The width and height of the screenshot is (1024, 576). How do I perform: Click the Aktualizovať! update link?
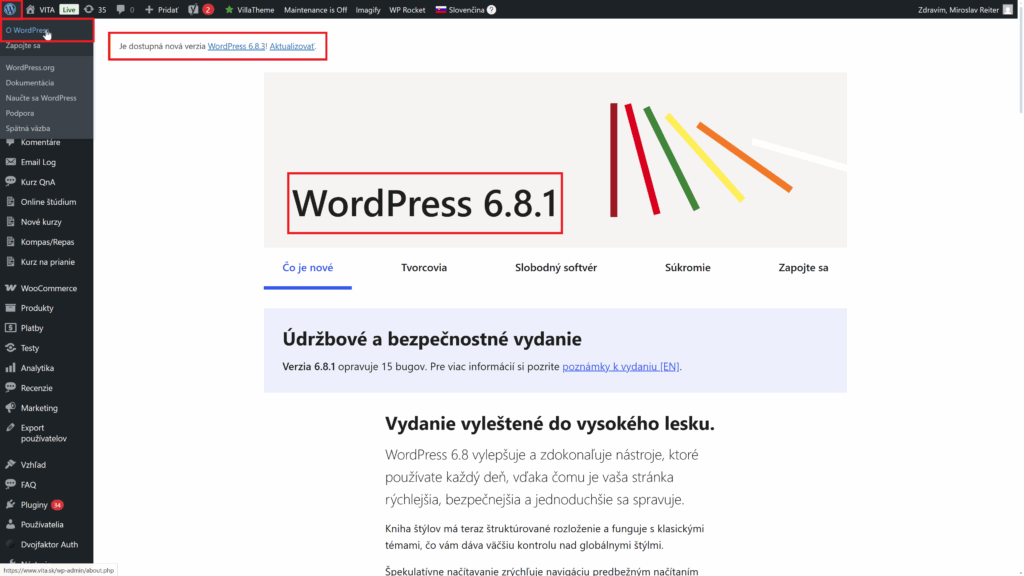click(290, 46)
